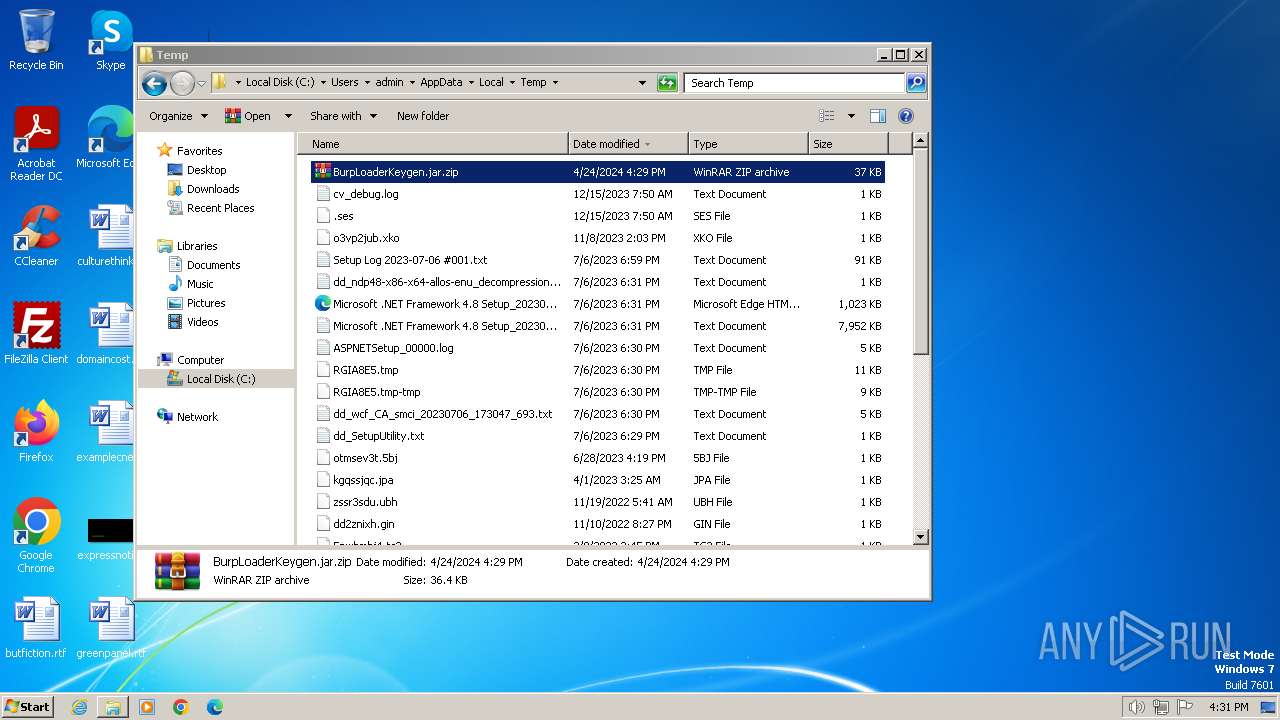This screenshot has width=1280, height=720.
Task: Select Computer in navigation pane
Action: pyautogui.click(x=200, y=360)
